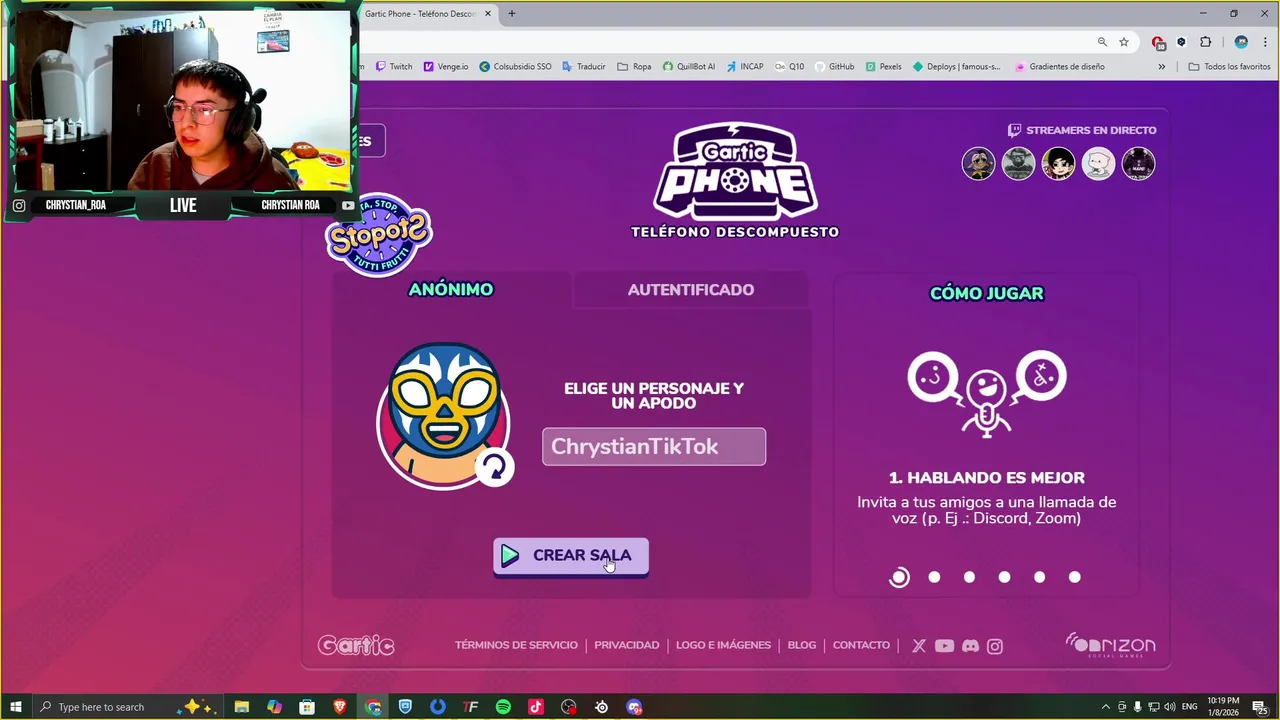This screenshot has width=1280, height=720.
Task: Open File Explorer from the taskbar
Action: 241,707
